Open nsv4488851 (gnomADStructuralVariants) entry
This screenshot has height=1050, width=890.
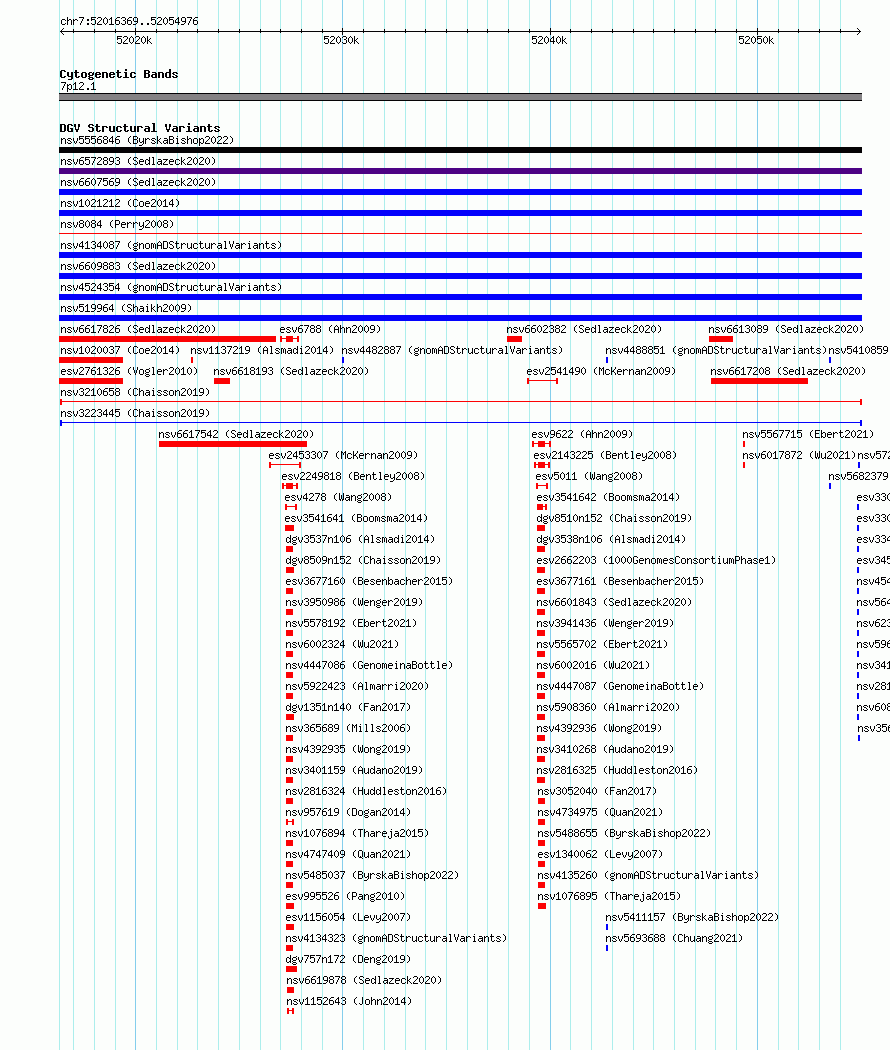click(x=716, y=350)
